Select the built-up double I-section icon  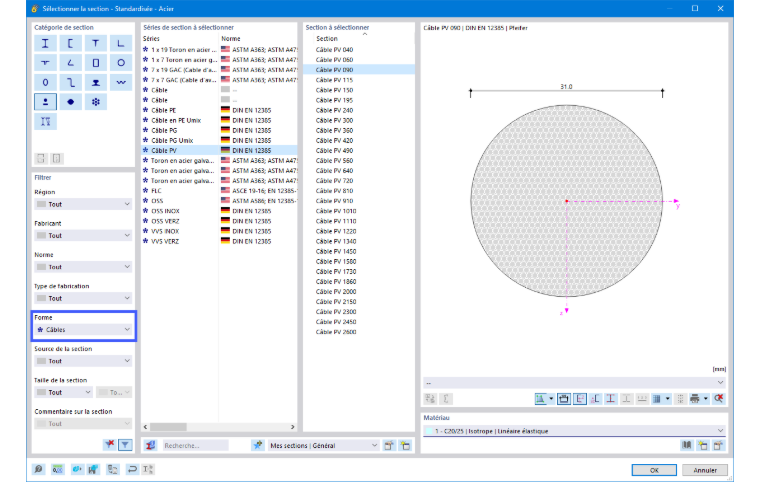click(45, 121)
